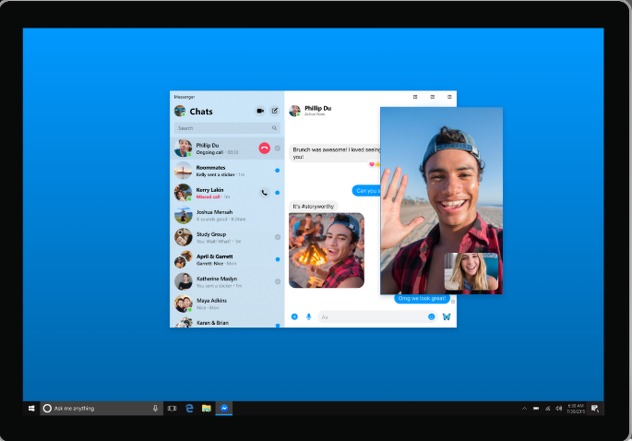The width and height of the screenshot is (632, 441).
Task: Click the delivered checkmark on the Study Group row
Action: [x=277, y=237]
